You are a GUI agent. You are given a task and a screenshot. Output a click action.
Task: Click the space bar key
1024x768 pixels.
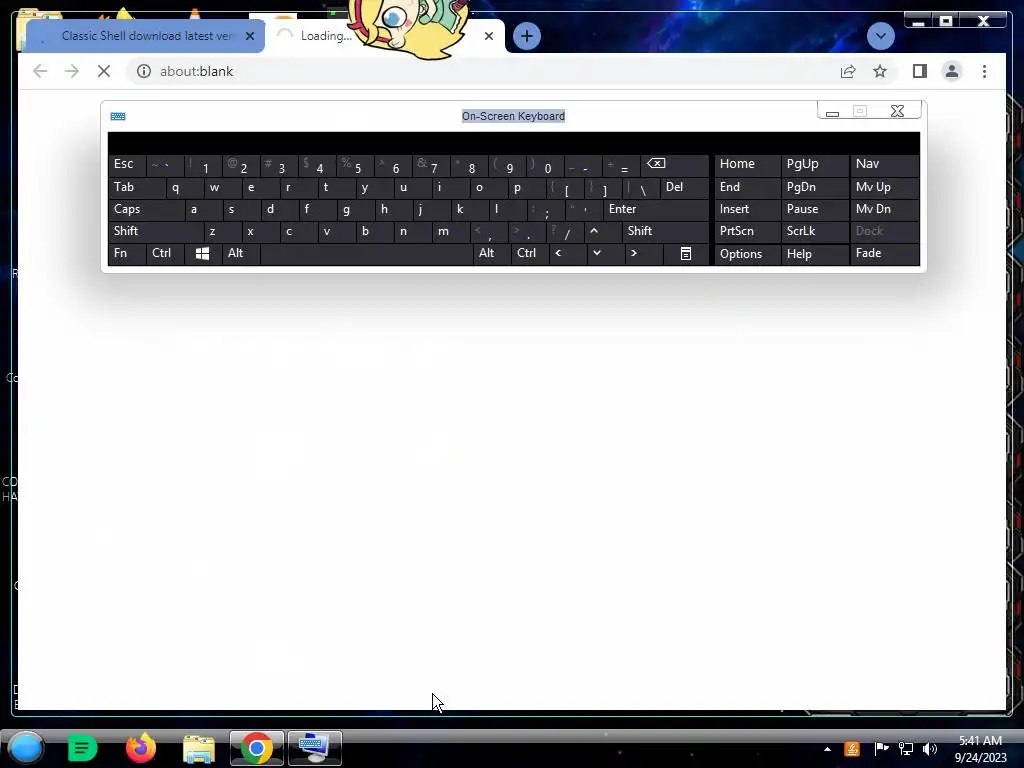pos(366,253)
